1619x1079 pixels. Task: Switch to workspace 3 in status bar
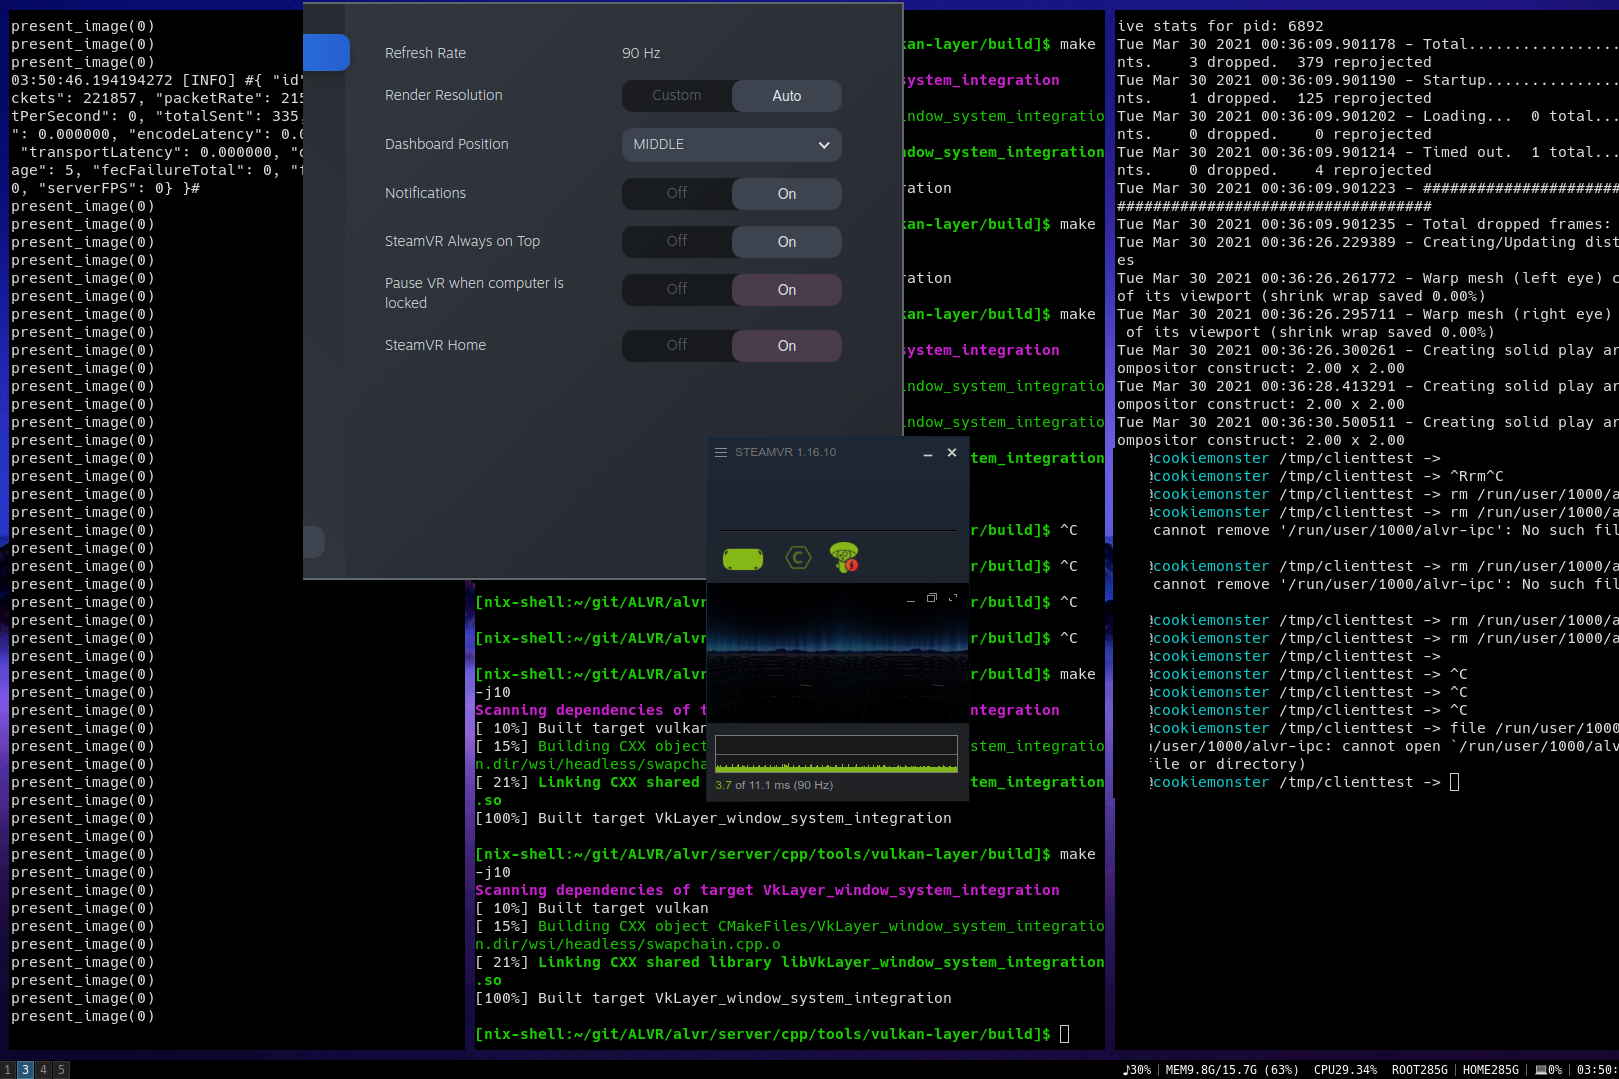click(x=25, y=1070)
